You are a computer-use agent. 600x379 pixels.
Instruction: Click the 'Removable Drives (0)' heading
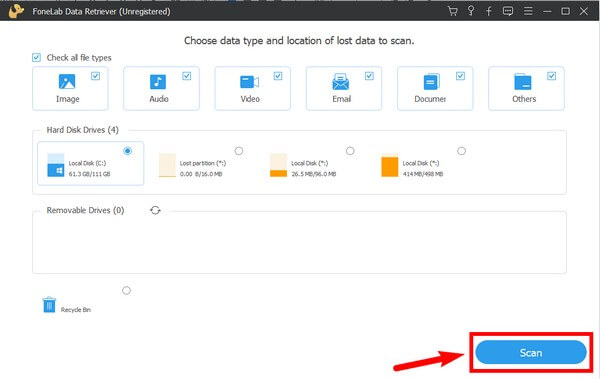tap(85, 210)
